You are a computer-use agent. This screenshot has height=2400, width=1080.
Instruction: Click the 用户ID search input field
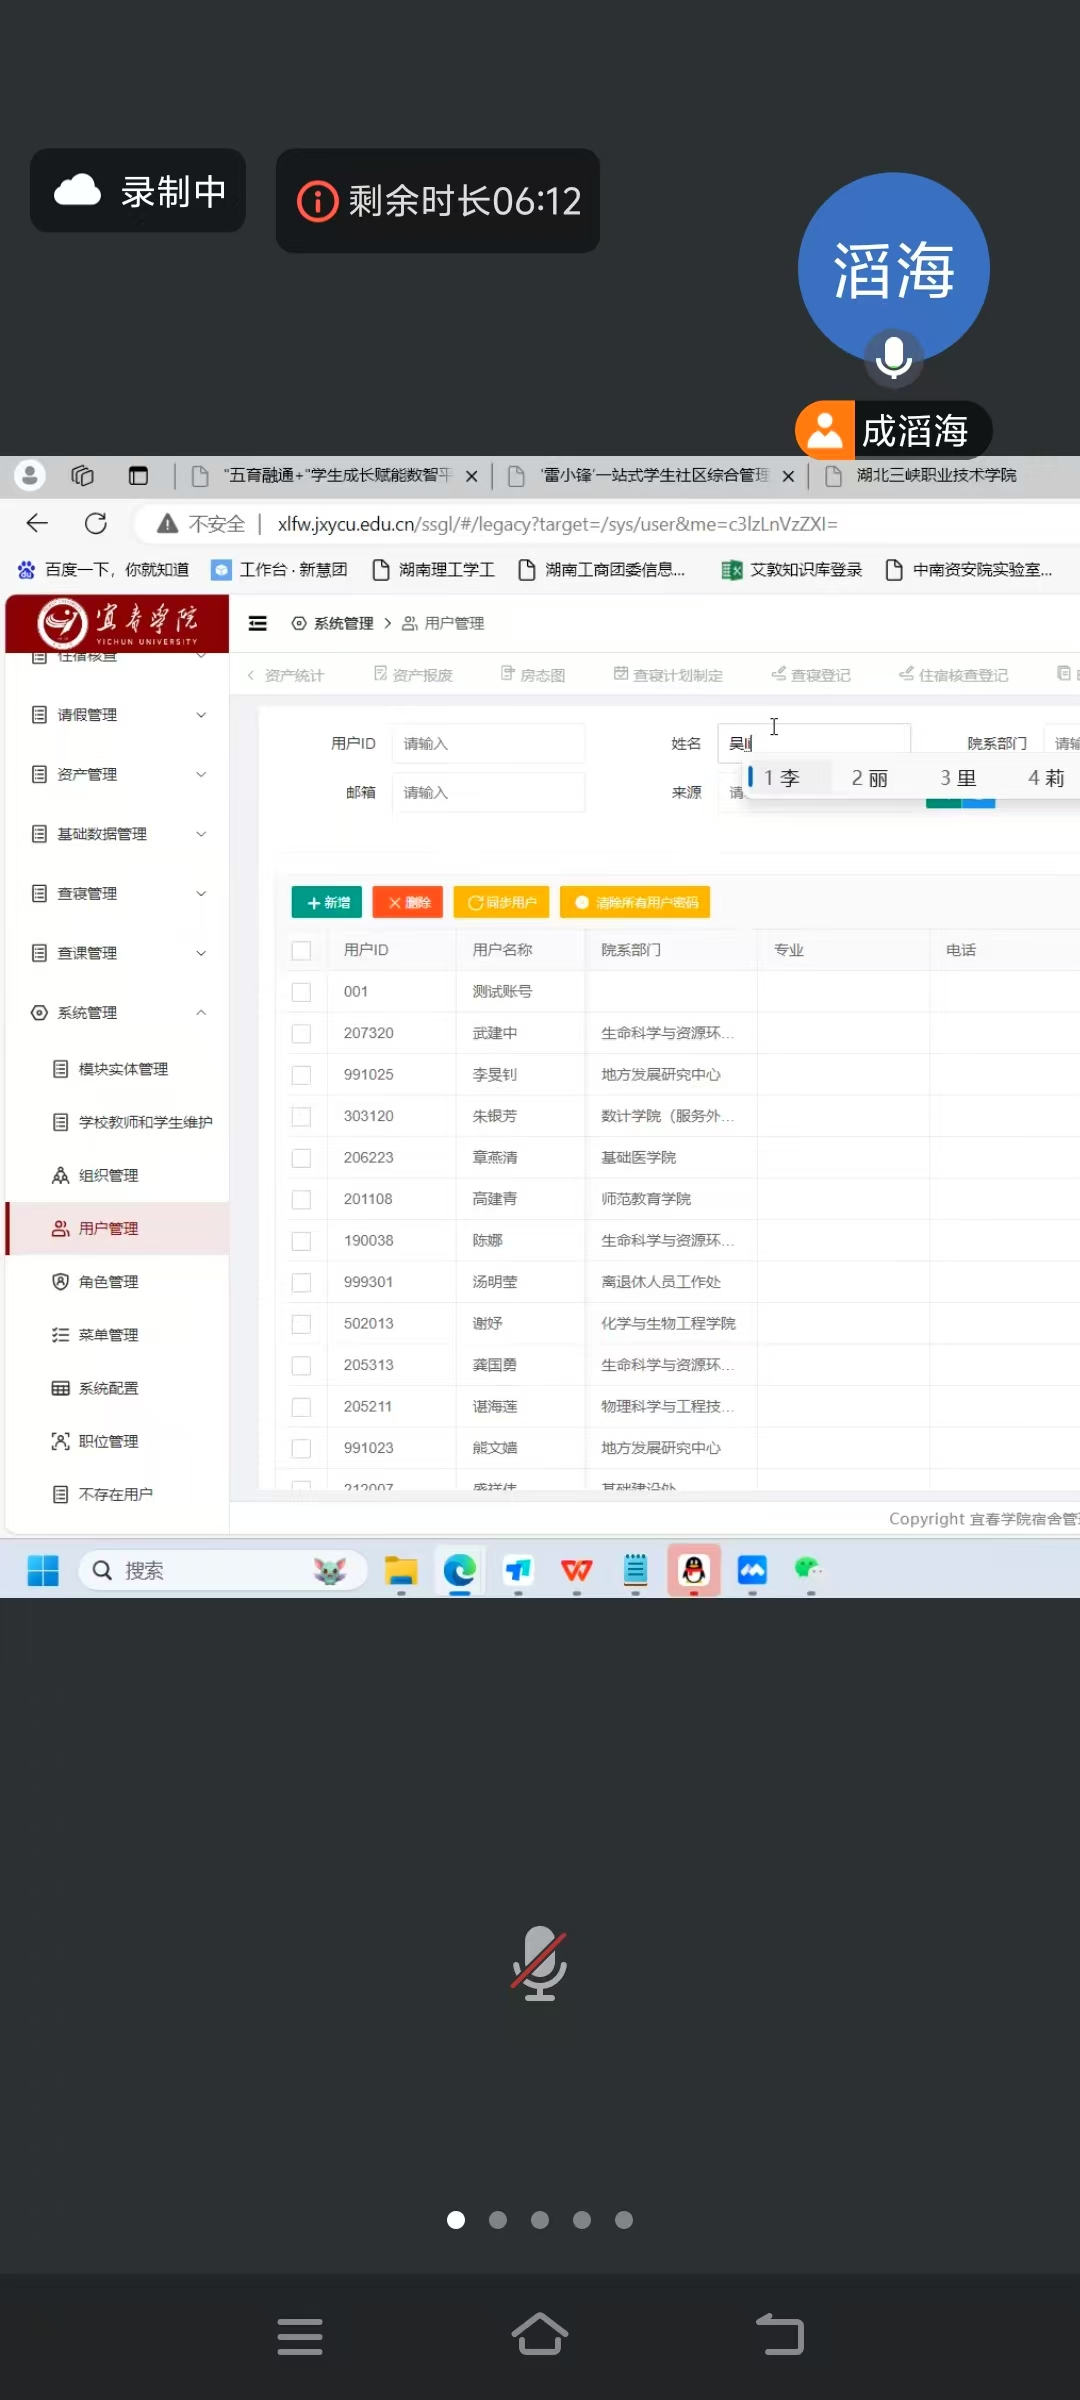pyautogui.click(x=487, y=743)
